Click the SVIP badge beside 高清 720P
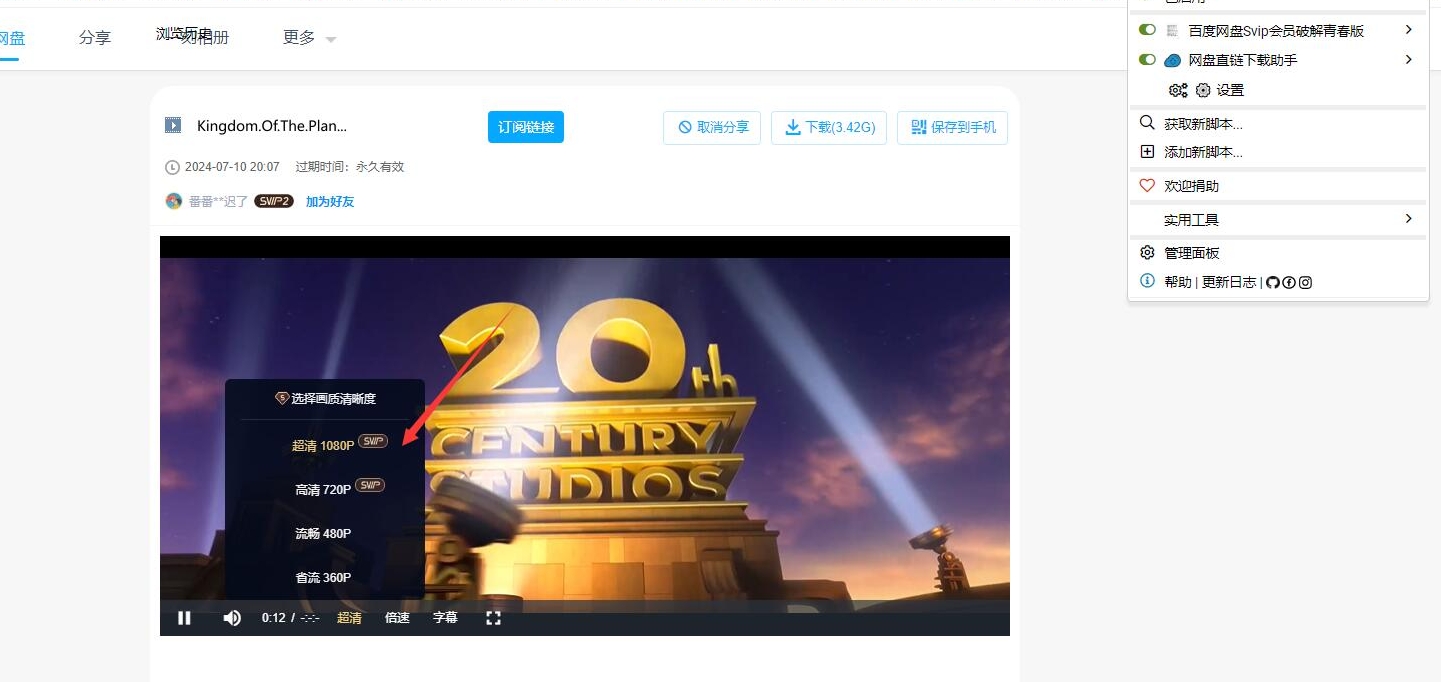Screen dimensions: 1441x682 click(370, 485)
